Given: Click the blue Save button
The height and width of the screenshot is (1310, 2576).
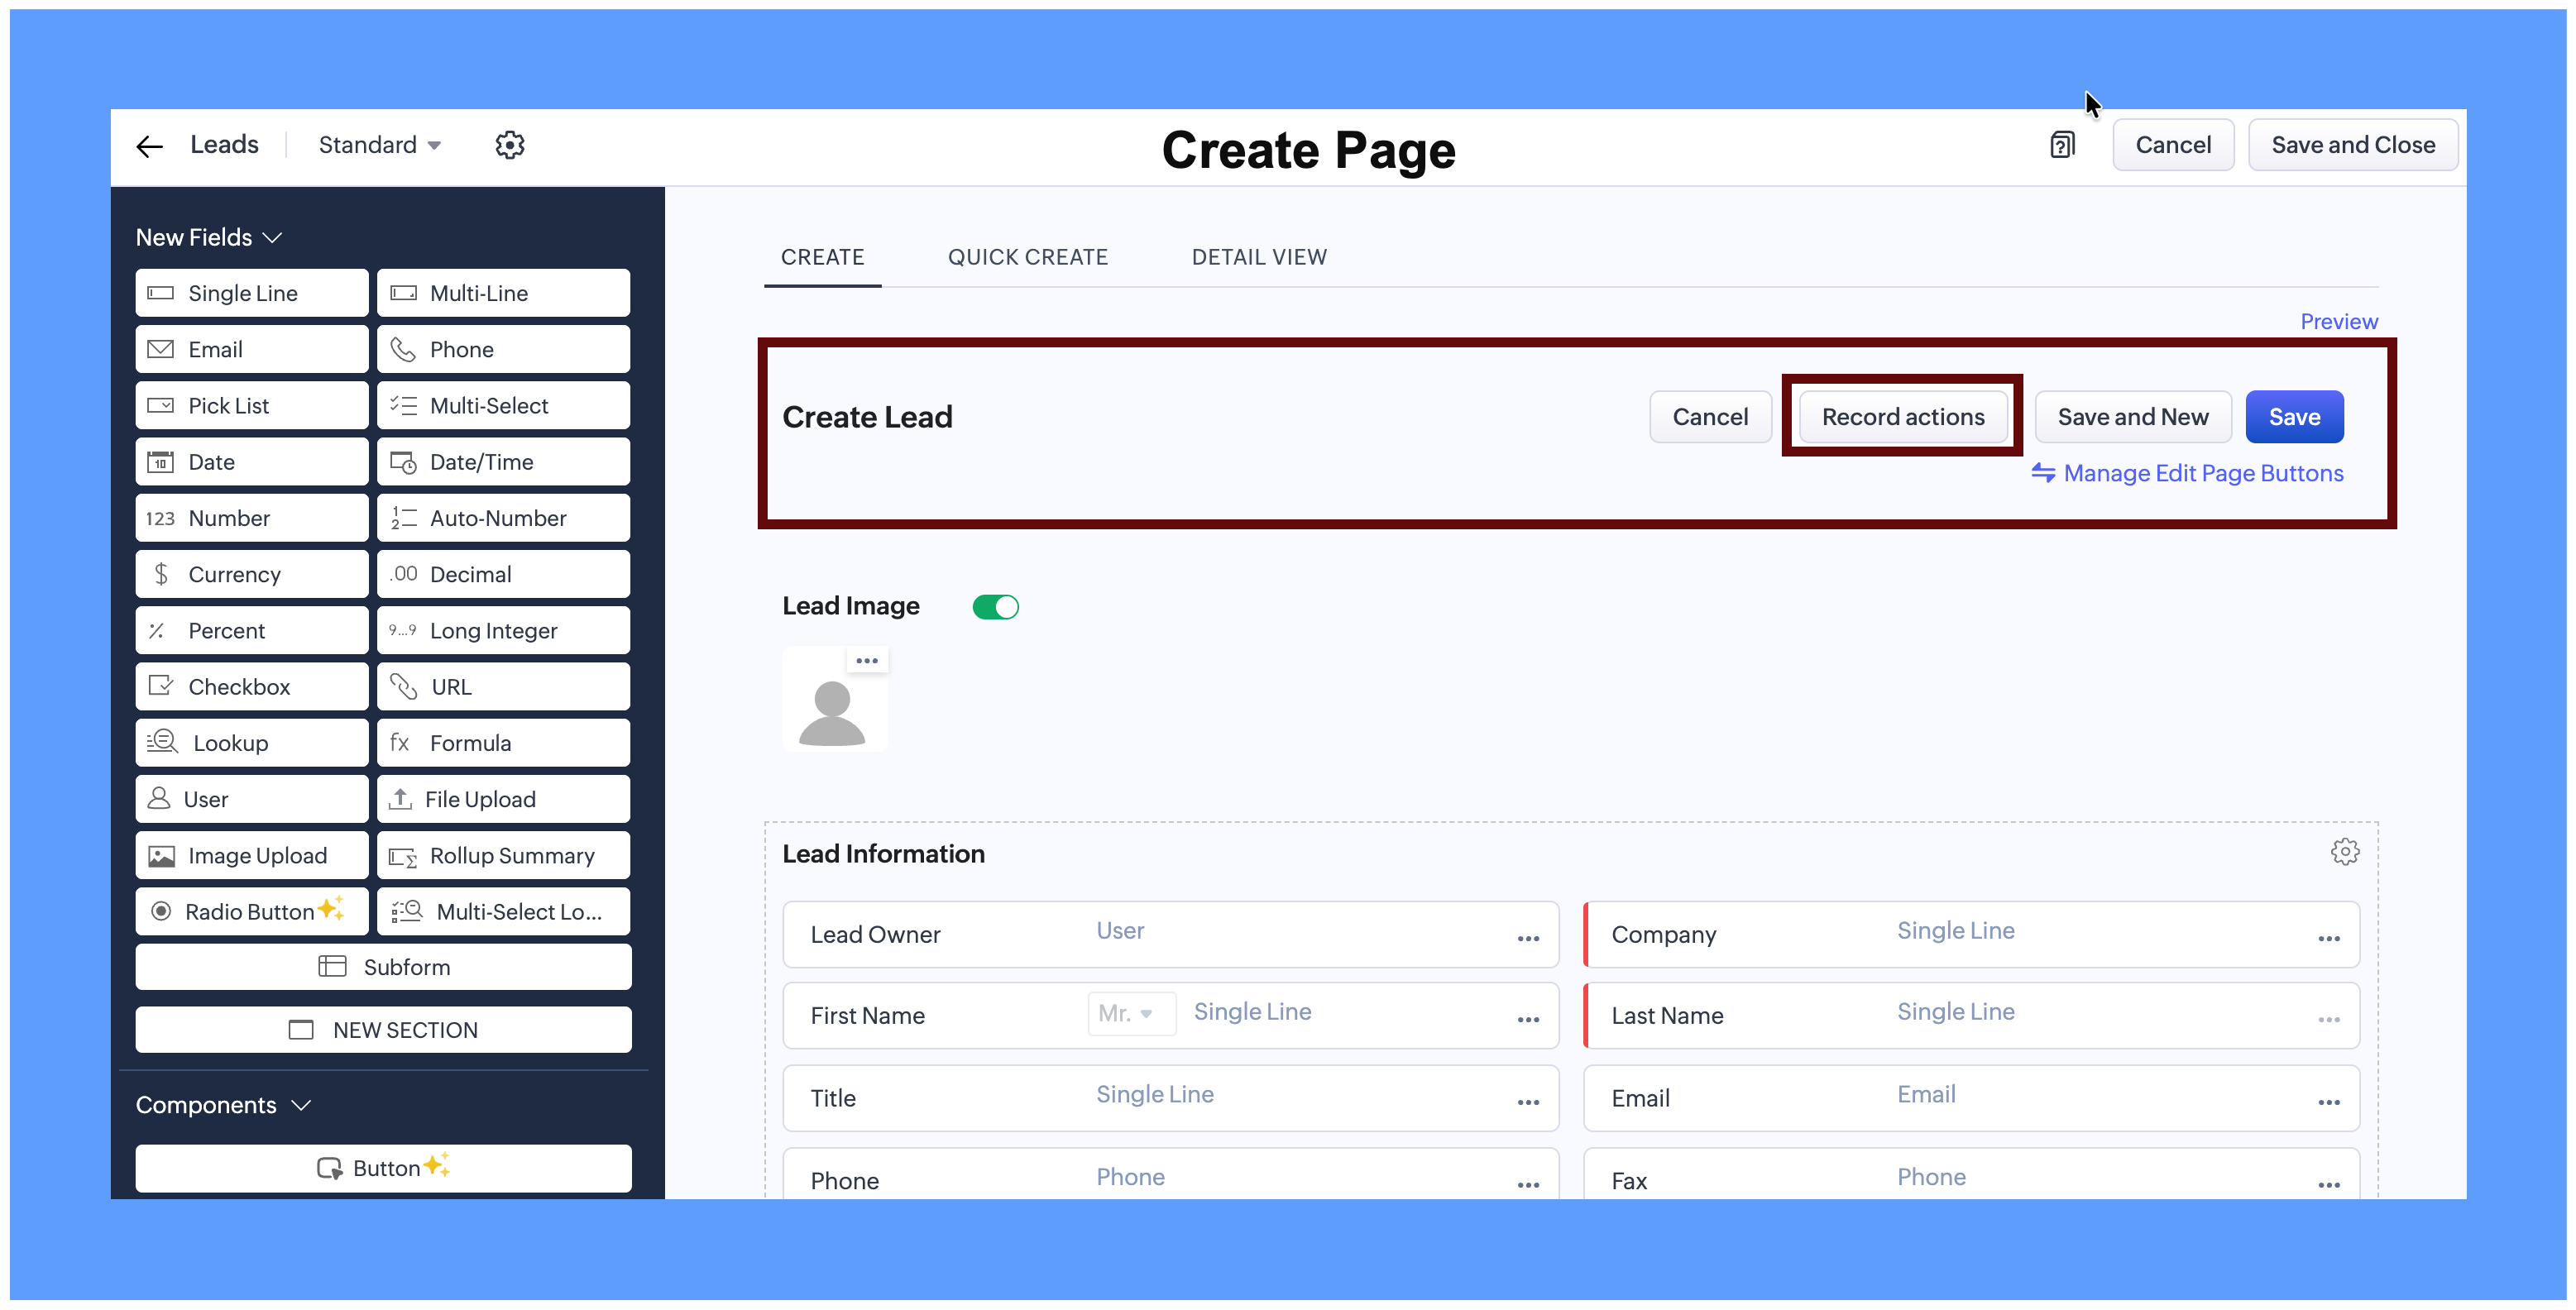Looking at the screenshot, I should [2294, 417].
